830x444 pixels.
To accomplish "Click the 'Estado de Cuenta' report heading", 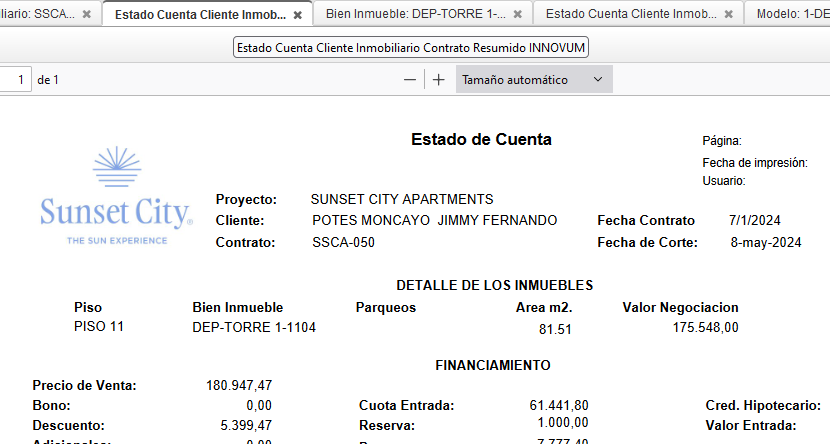I will click(481, 140).
